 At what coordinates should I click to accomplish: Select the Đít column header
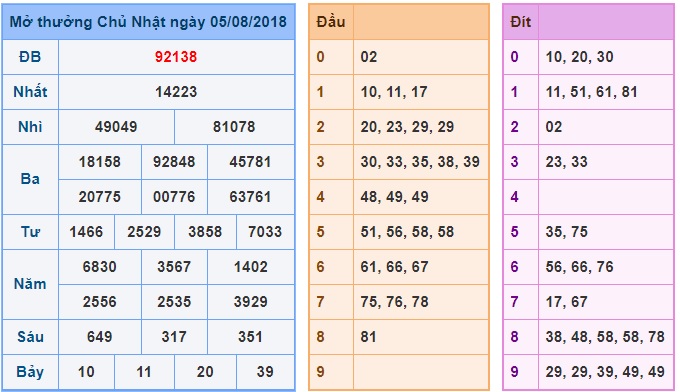pyautogui.click(x=520, y=22)
